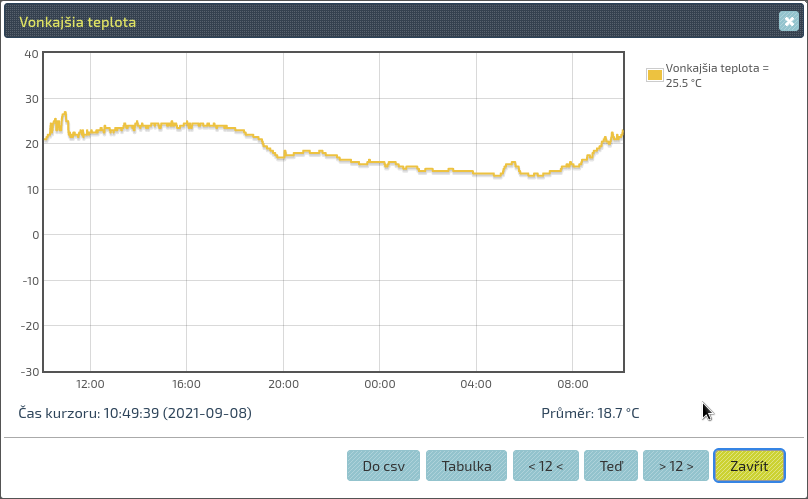Screen dimensions: 808x499
Task: Click the 0 y-axis label
Action: [36, 235]
